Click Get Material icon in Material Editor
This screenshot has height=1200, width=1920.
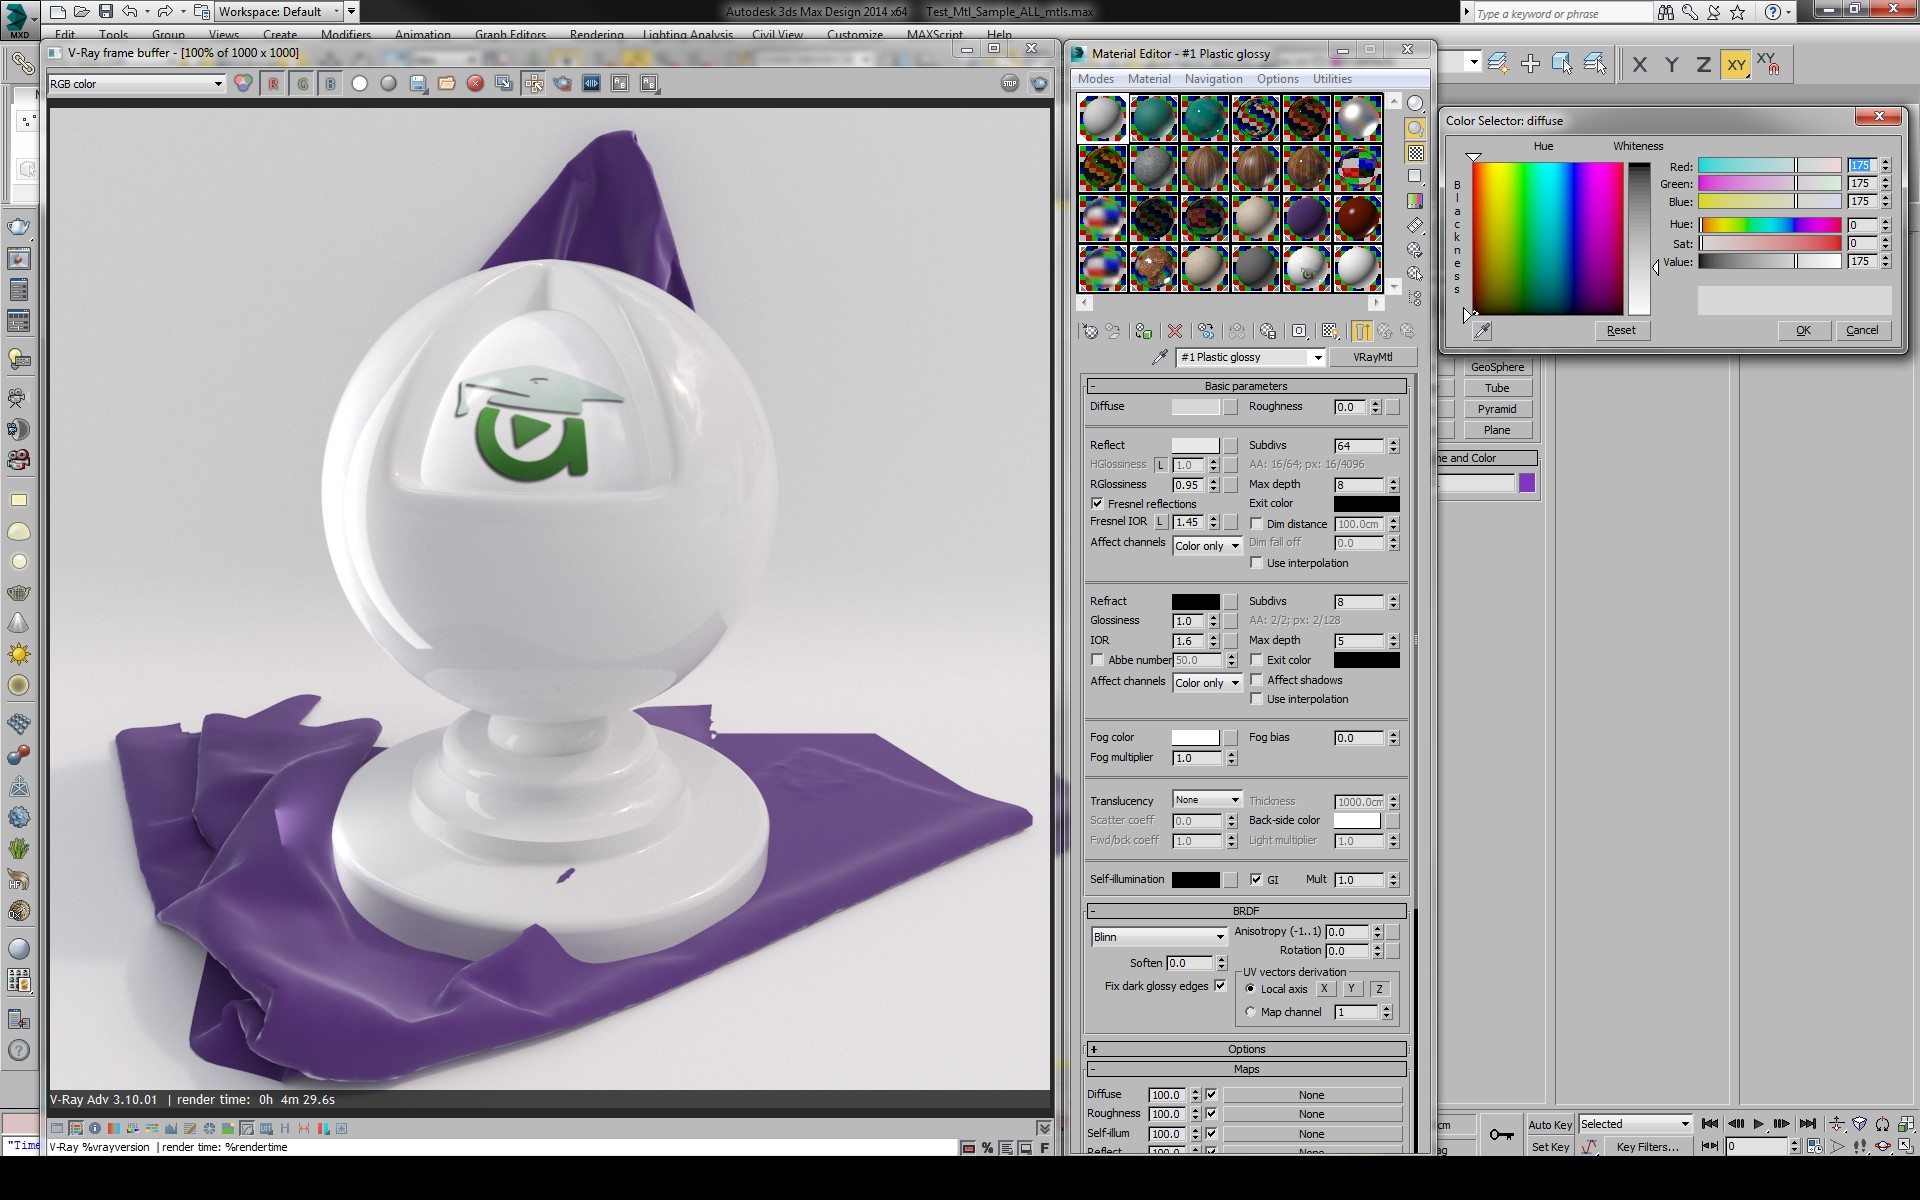click(x=1090, y=331)
